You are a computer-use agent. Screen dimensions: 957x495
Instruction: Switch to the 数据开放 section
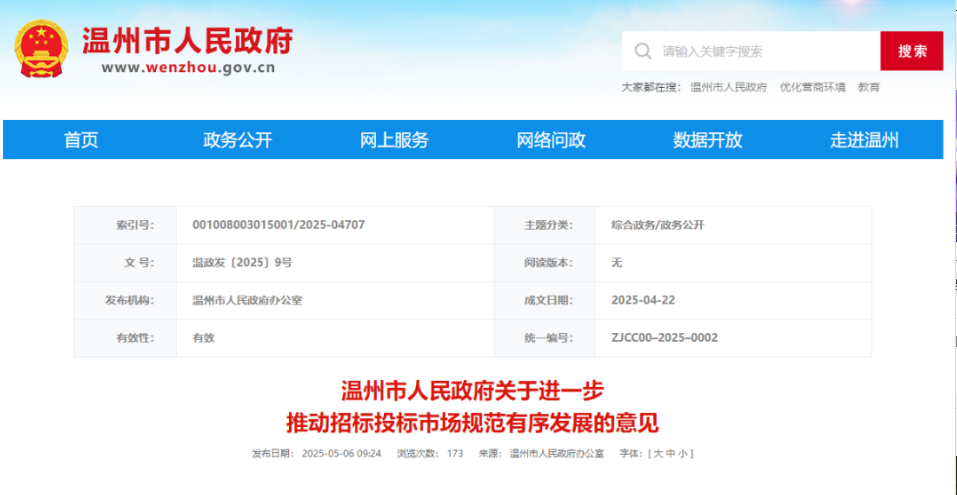pyautogui.click(x=708, y=140)
